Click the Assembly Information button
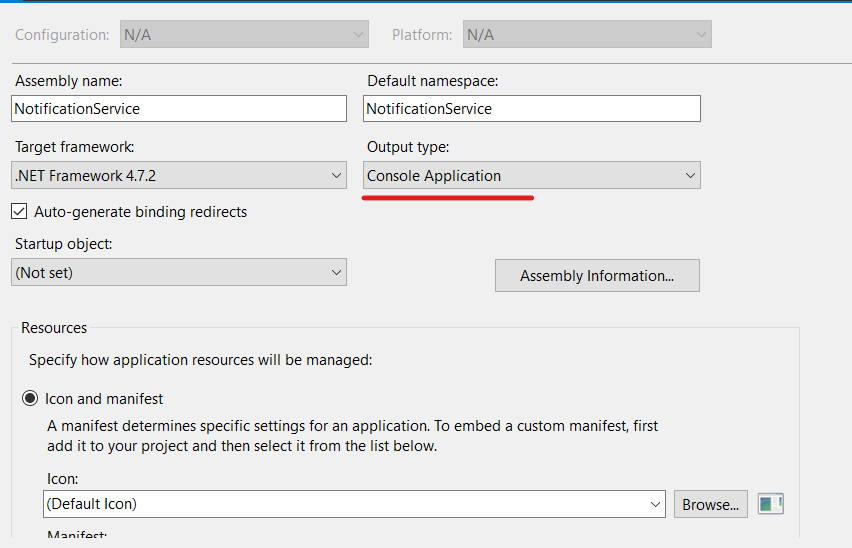 (x=597, y=275)
